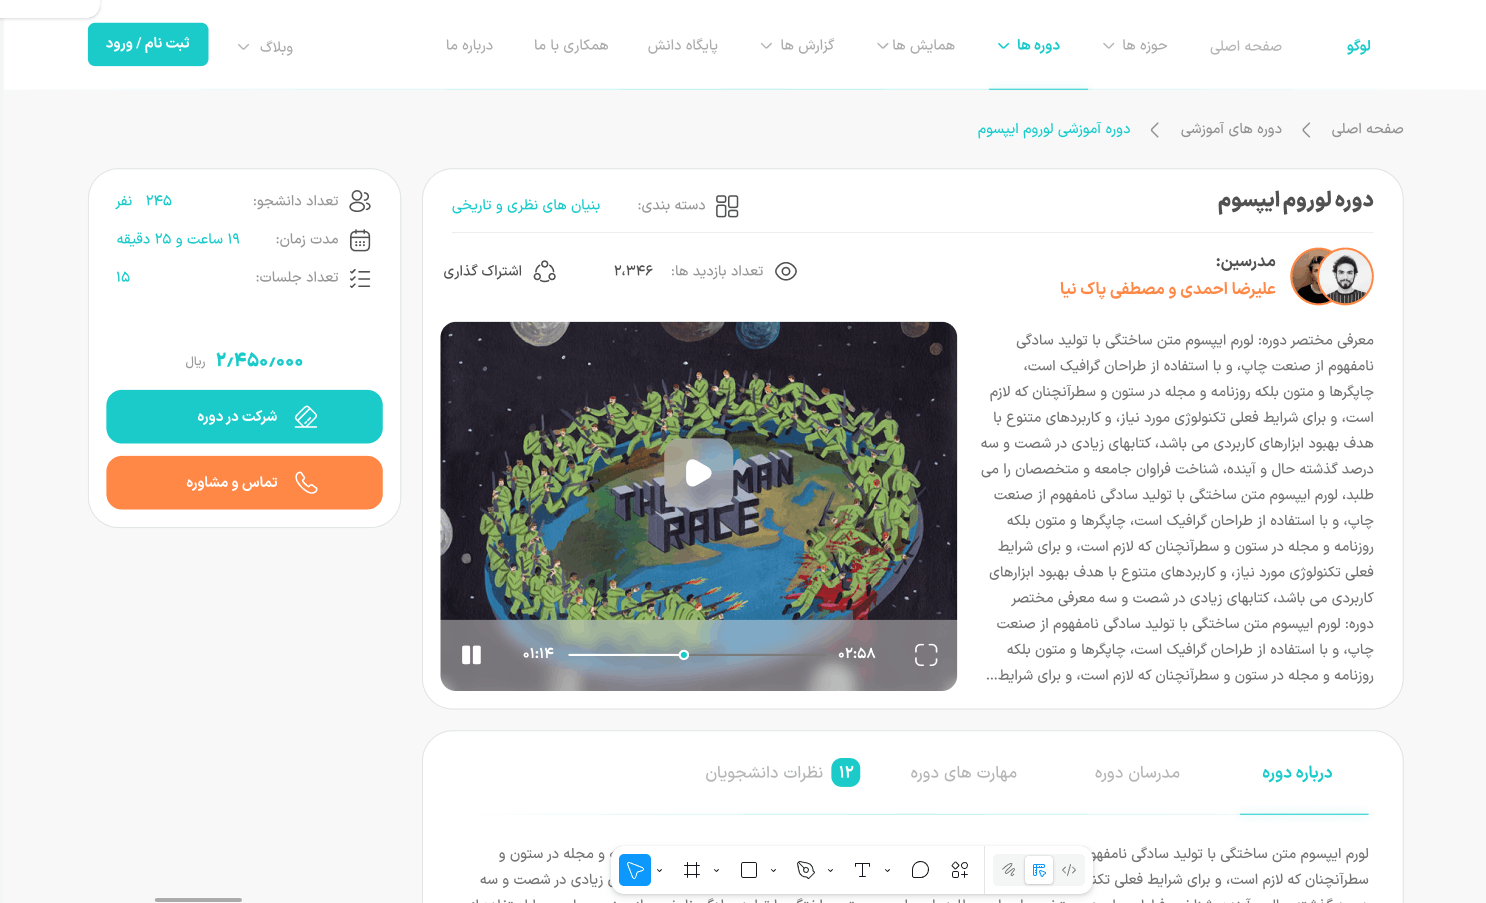Click the ۱۲ comments count badge
This screenshot has width=1486, height=903.
(x=846, y=772)
